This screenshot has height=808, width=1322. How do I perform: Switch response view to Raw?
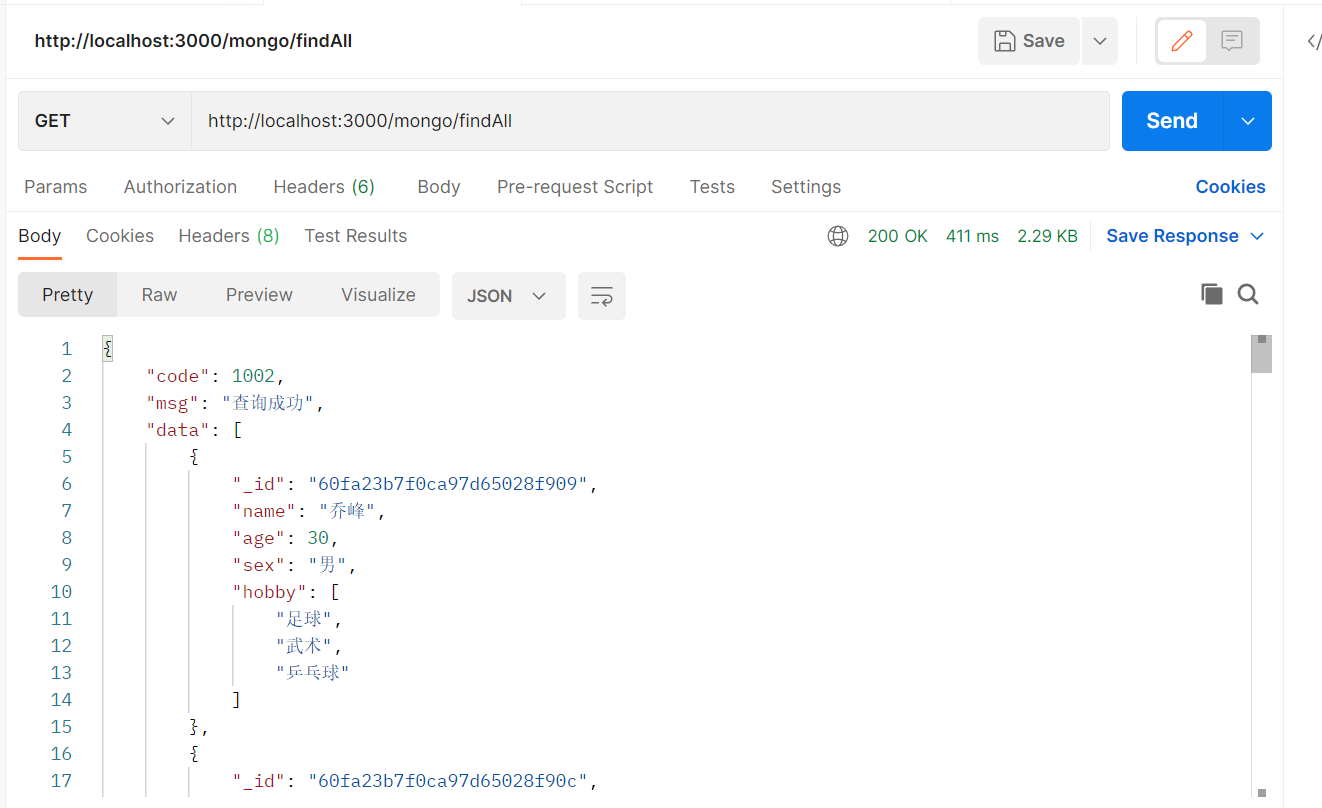tap(159, 295)
